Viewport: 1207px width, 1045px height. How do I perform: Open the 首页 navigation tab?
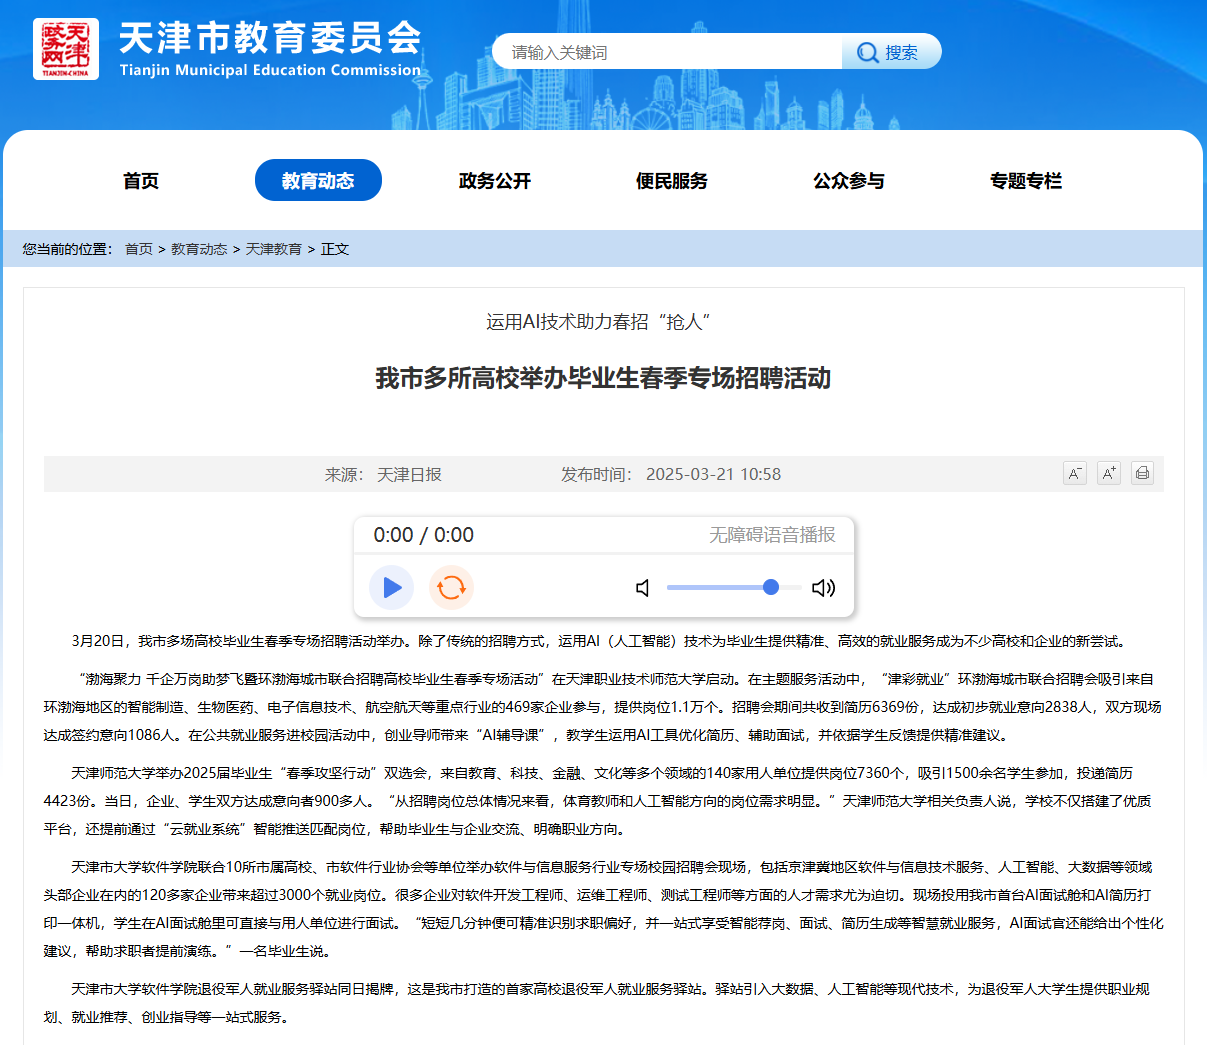click(x=141, y=181)
